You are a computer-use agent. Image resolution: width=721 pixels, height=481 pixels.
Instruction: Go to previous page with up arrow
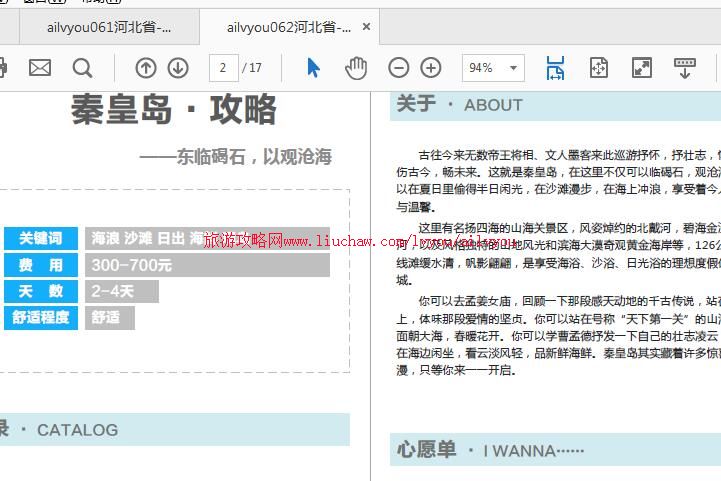click(146, 68)
